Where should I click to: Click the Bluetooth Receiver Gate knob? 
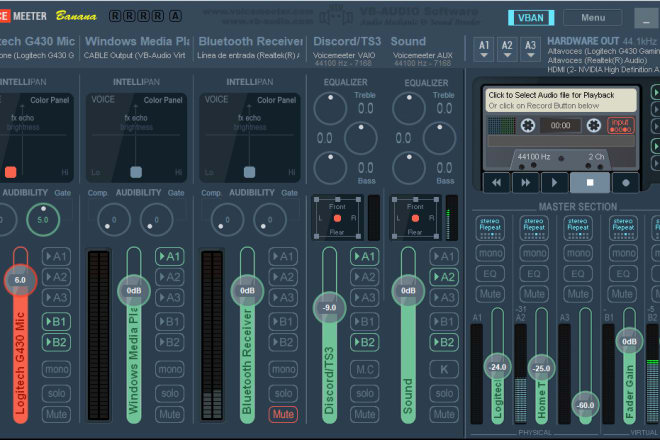269,219
